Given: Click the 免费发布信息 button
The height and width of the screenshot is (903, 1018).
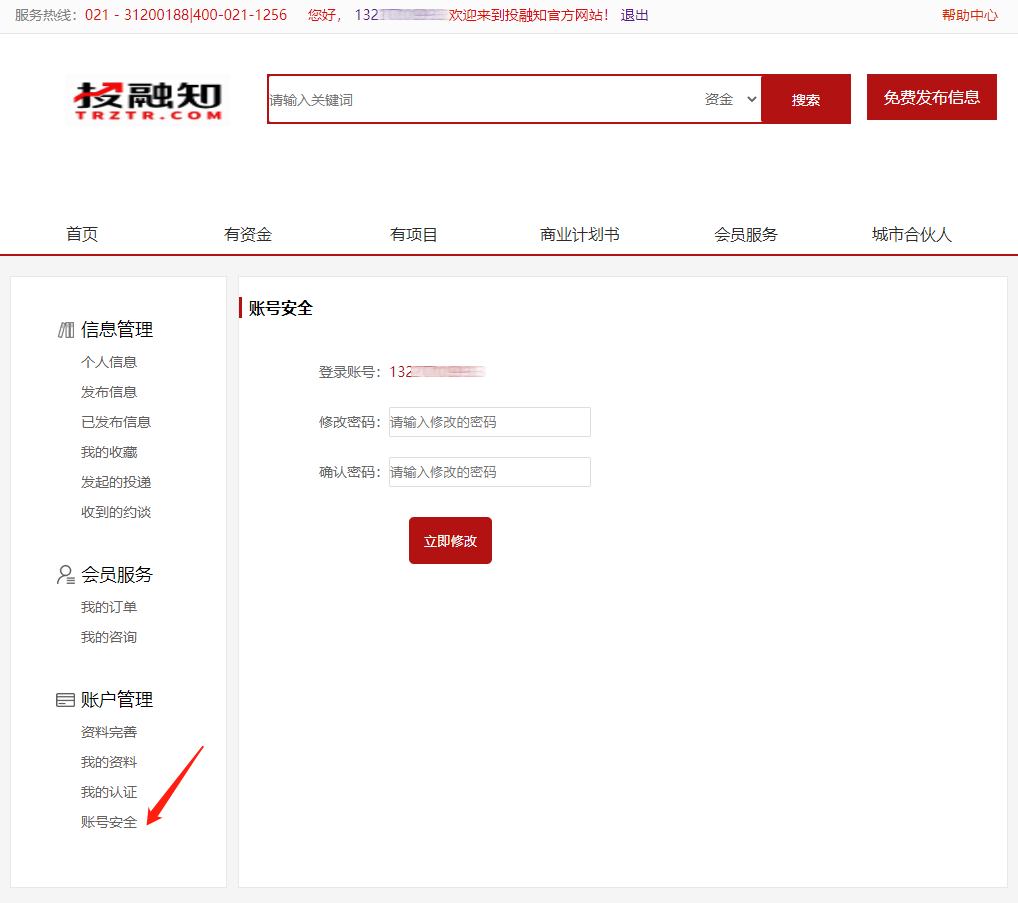Looking at the screenshot, I should coord(931,97).
